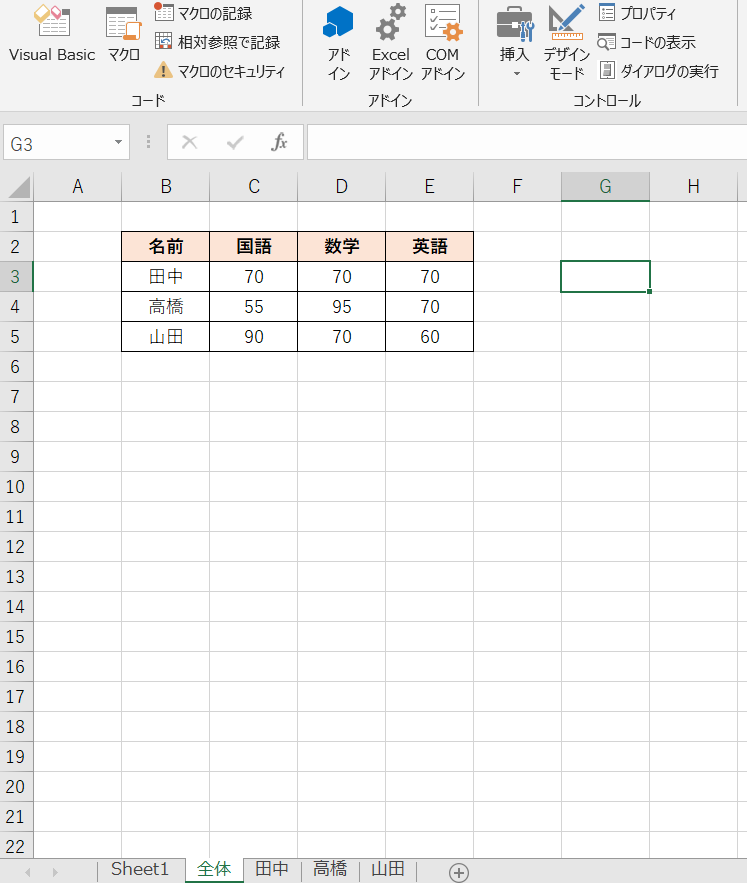Click 高橋's 英語 score 70
The width and height of the screenshot is (747, 883).
[429, 306]
